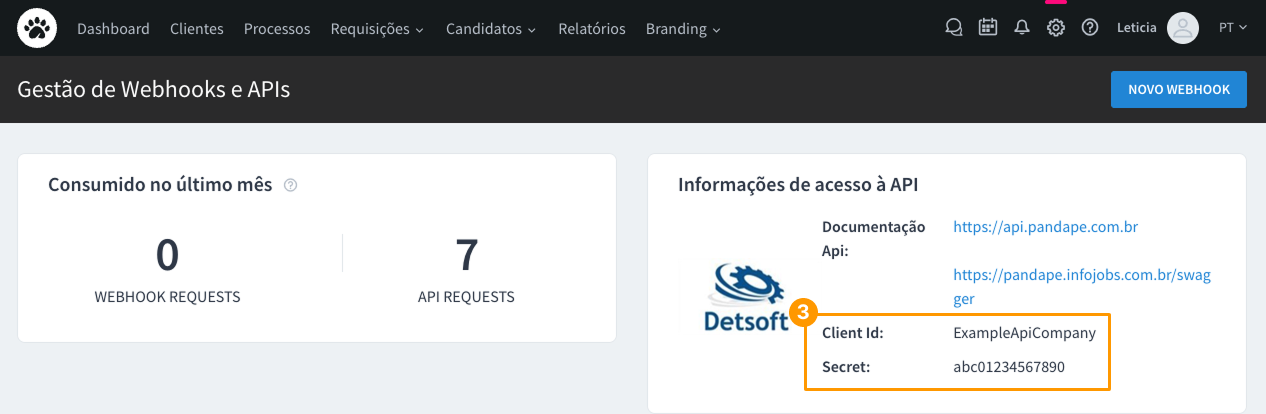
Task: Navigate to Processos
Action: pyautogui.click(x=277, y=29)
